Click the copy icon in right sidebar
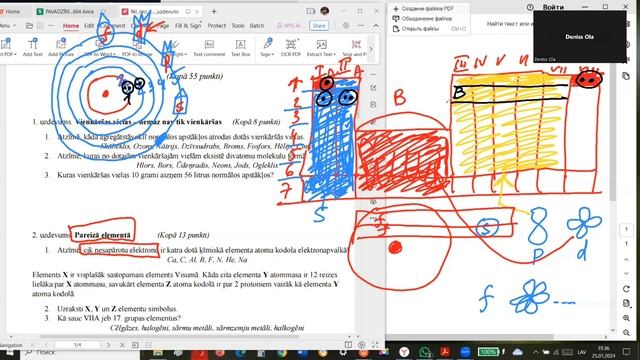 click(626, 76)
